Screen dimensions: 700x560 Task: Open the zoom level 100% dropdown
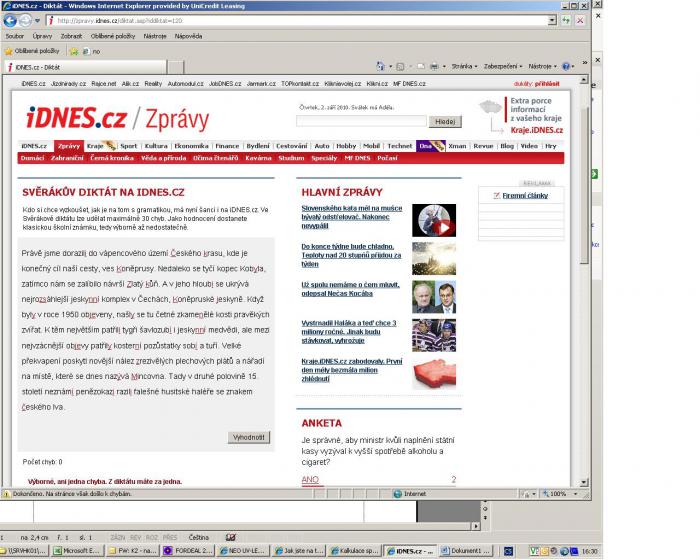pyautogui.click(x=563, y=493)
